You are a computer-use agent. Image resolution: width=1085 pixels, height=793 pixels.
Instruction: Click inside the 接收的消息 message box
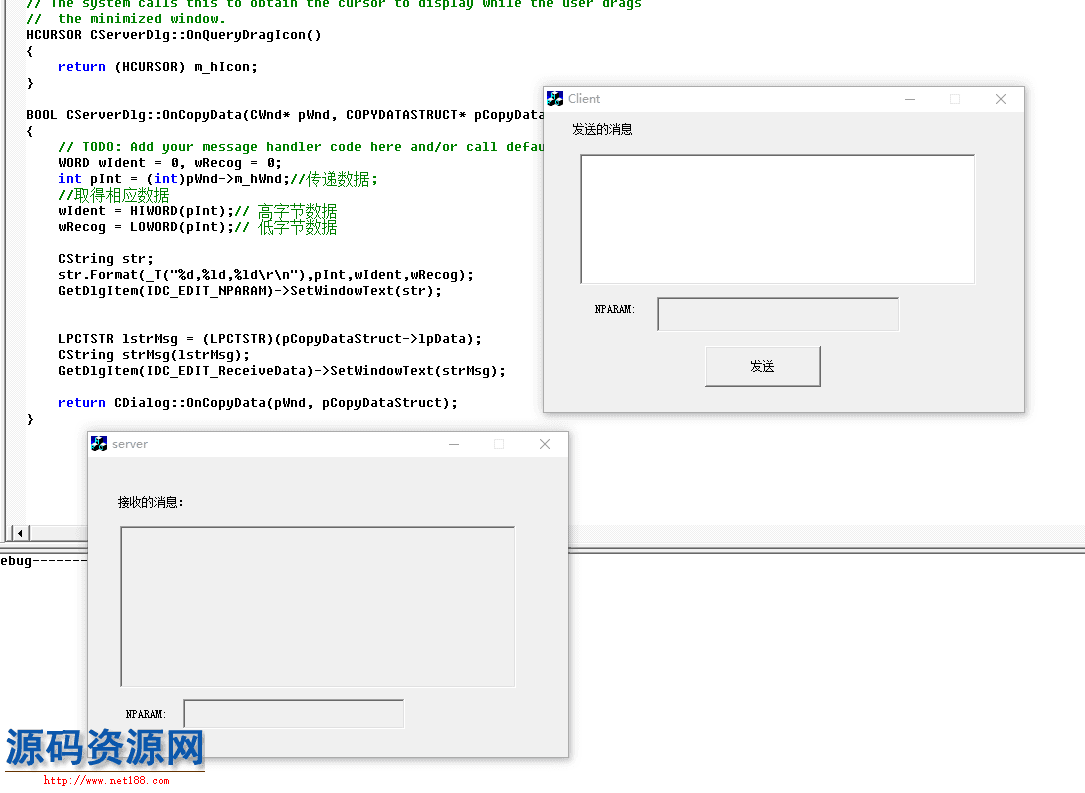[317, 605]
